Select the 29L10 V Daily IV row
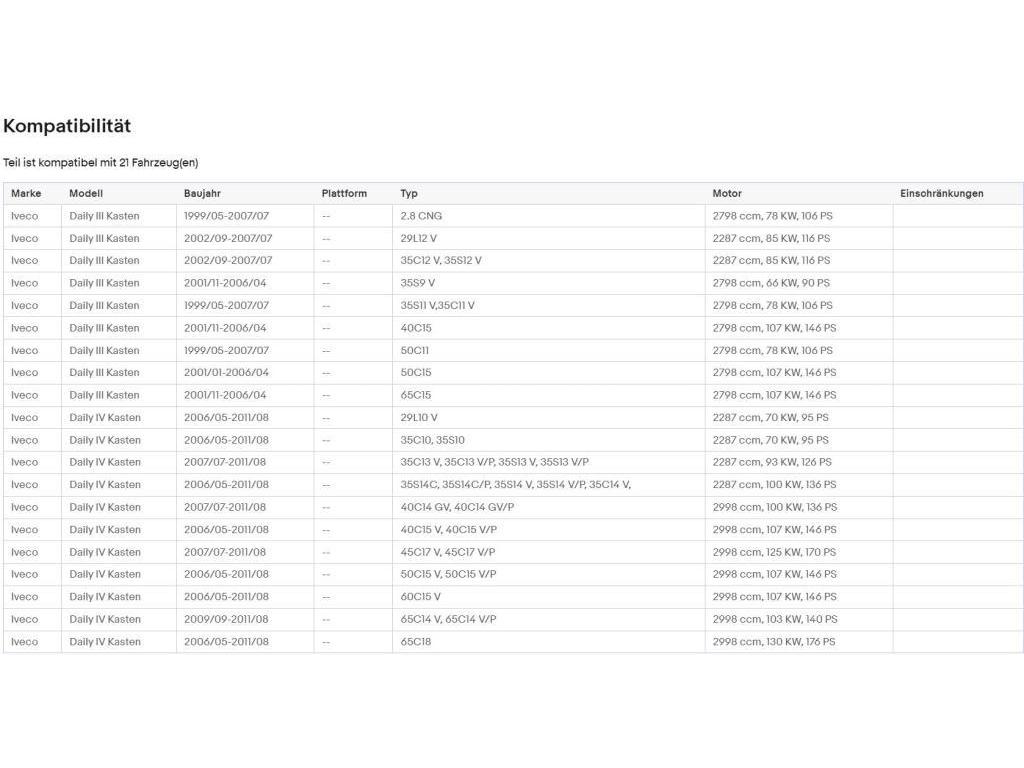The height and width of the screenshot is (768, 1024). (513, 417)
